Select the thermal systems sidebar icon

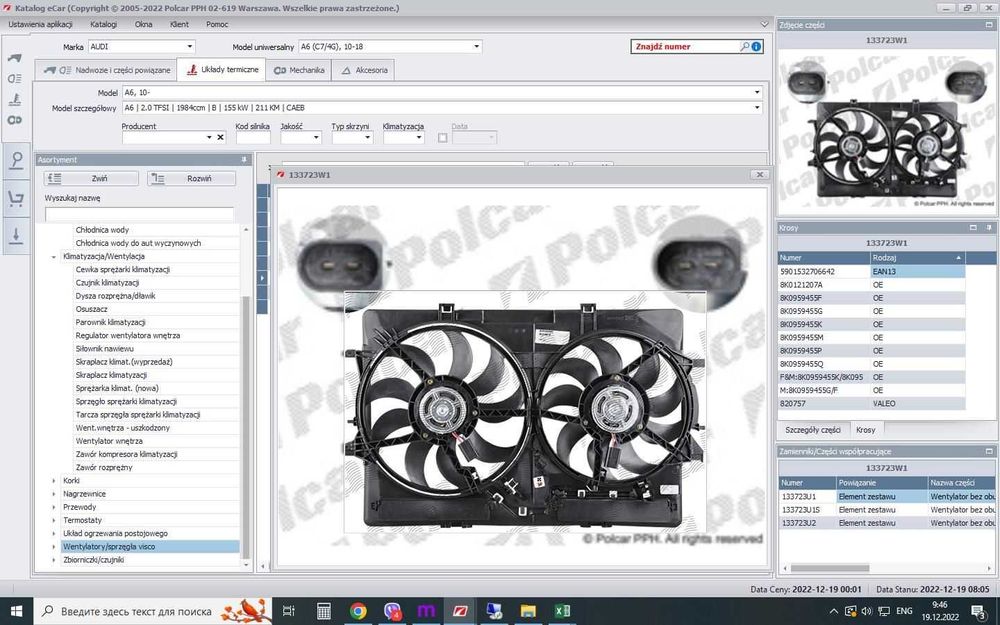click(15, 99)
